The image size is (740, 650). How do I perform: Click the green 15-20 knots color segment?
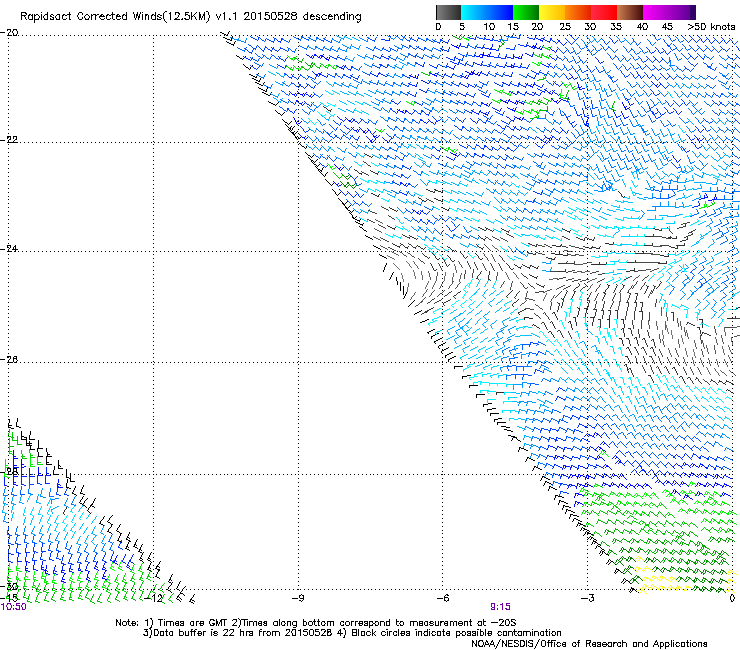pos(526,12)
